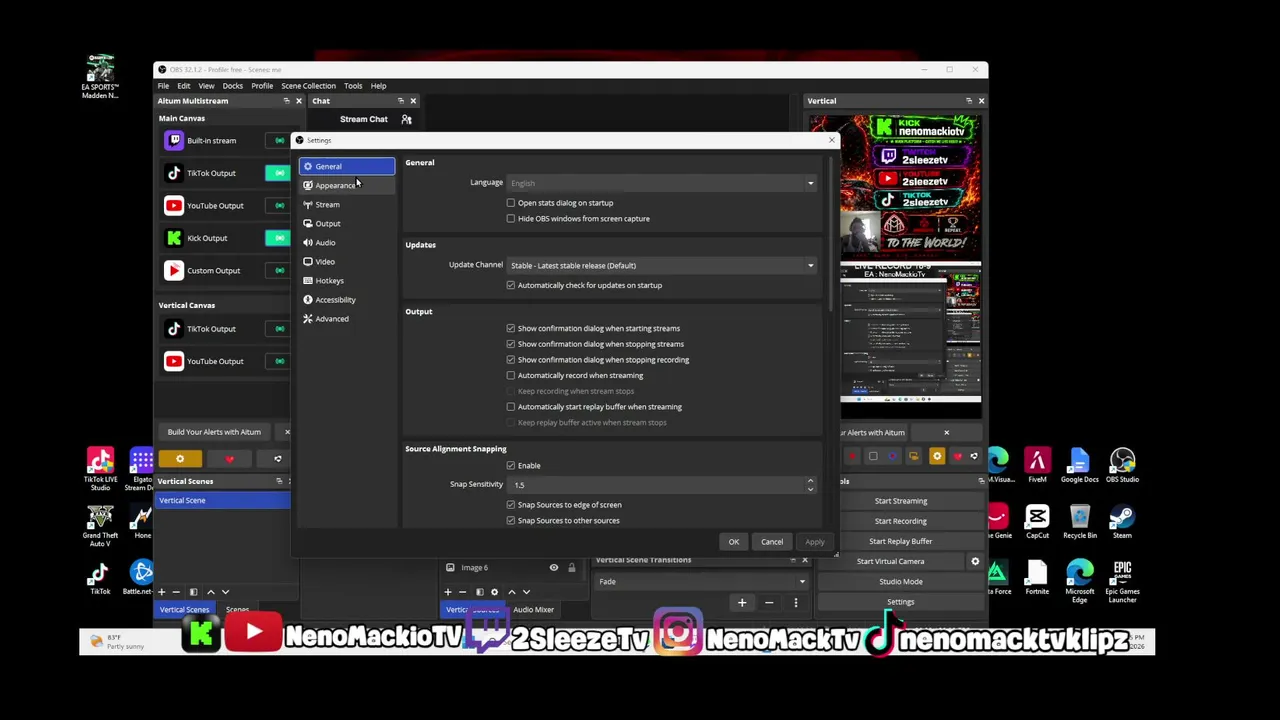Toggle confirmation dialog when starting streams
Image resolution: width=1280 pixels, height=720 pixels.
[511, 328]
